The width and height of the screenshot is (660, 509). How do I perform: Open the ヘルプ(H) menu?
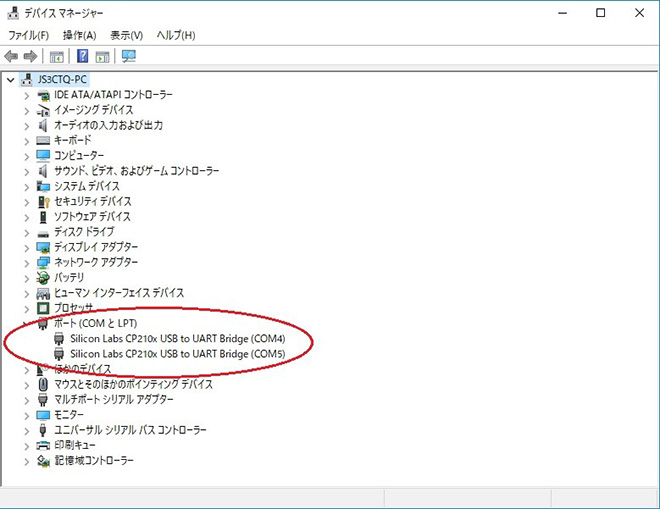pyautogui.click(x=176, y=35)
